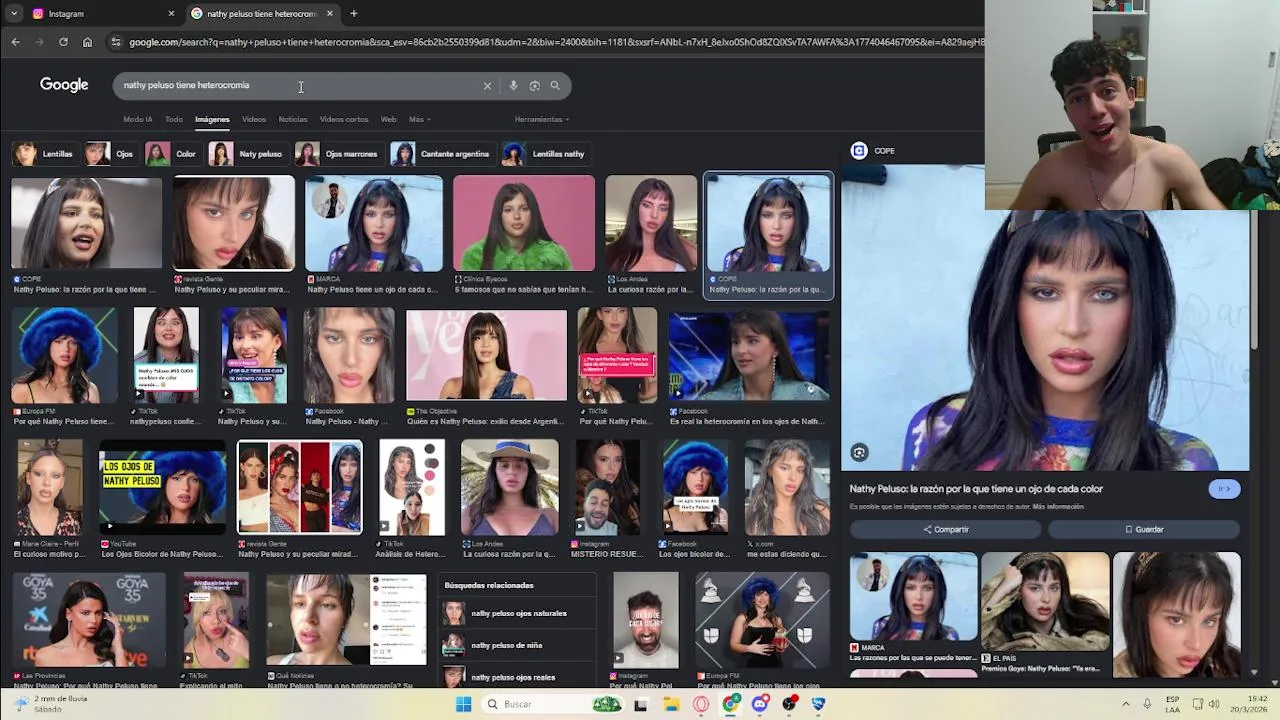Expand the Más dropdown menu
The height and width of the screenshot is (720, 1280).
point(420,119)
